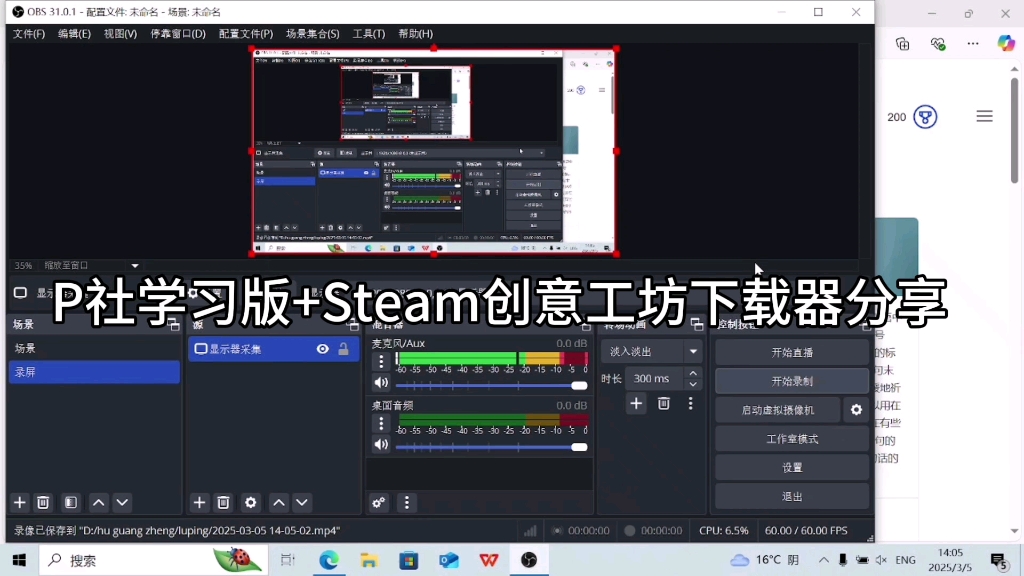
Task: Open 场景集合(S) menu
Action: 313,33
